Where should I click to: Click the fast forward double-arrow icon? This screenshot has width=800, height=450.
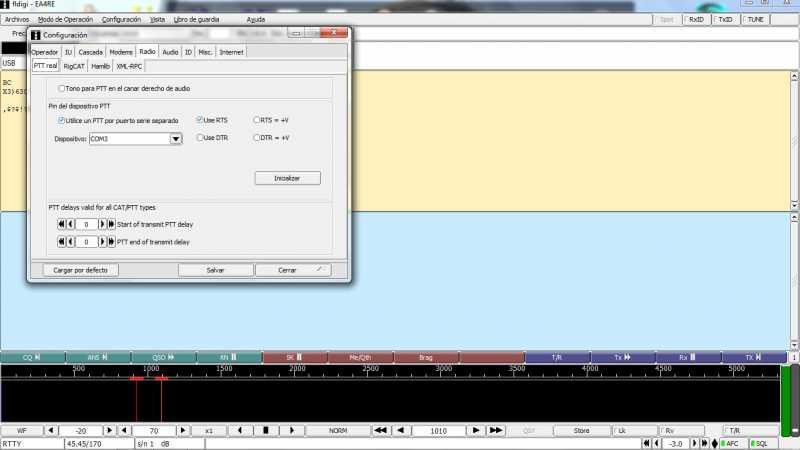[x=496, y=430]
